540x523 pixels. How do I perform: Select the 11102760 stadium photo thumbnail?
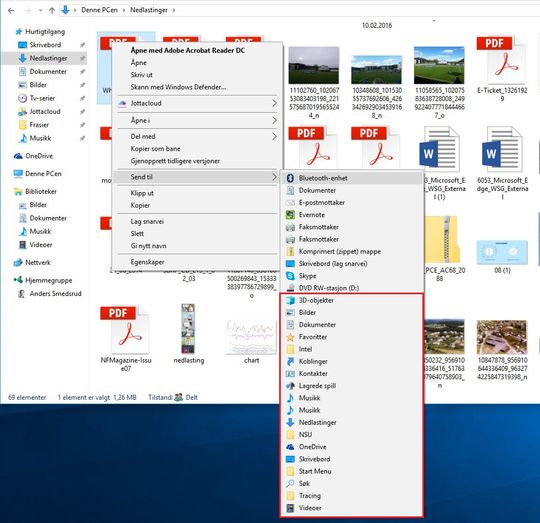[314, 65]
